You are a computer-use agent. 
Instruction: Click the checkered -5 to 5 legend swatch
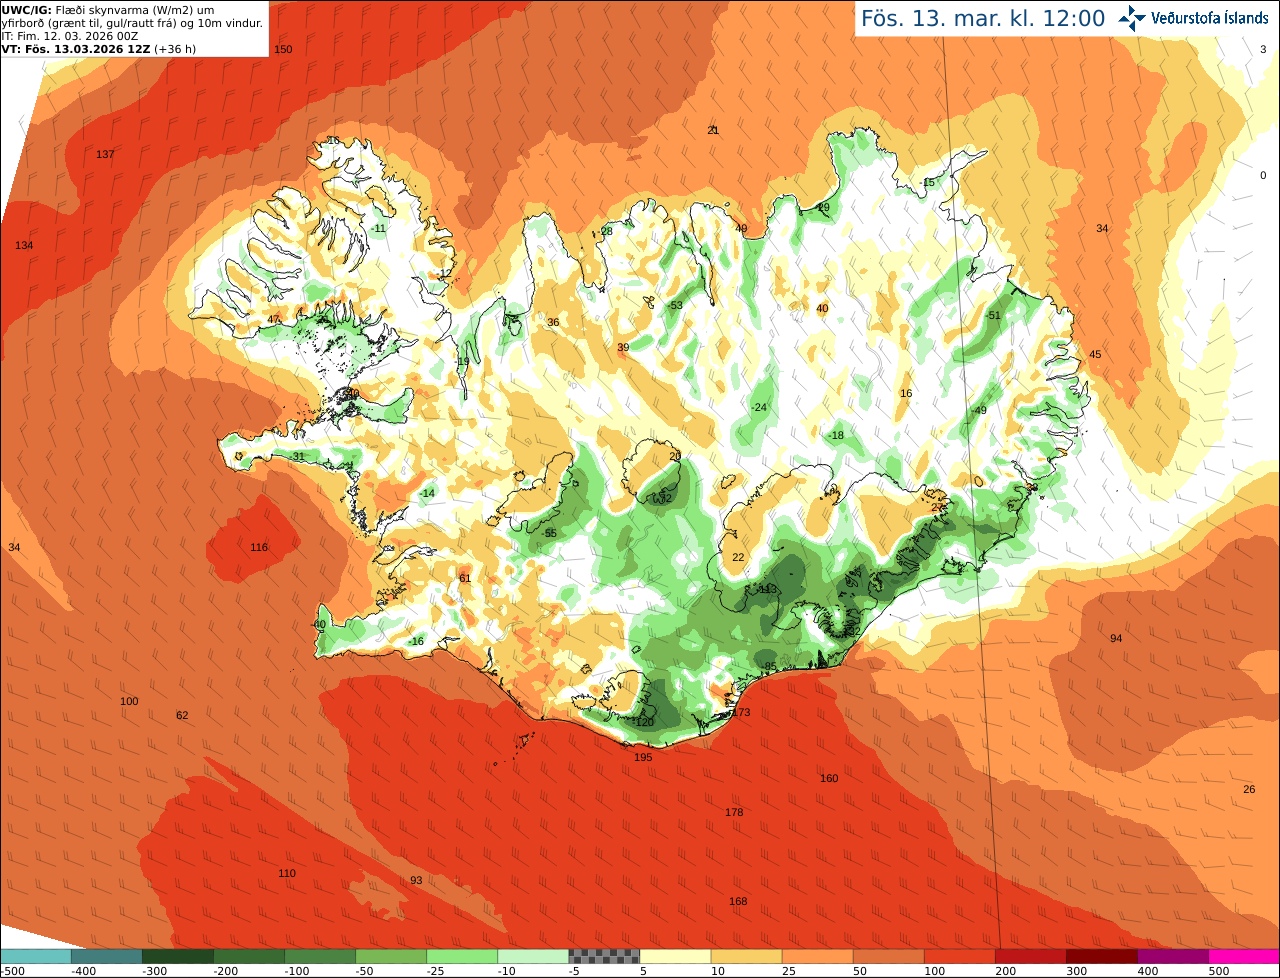(x=604, y=955)
